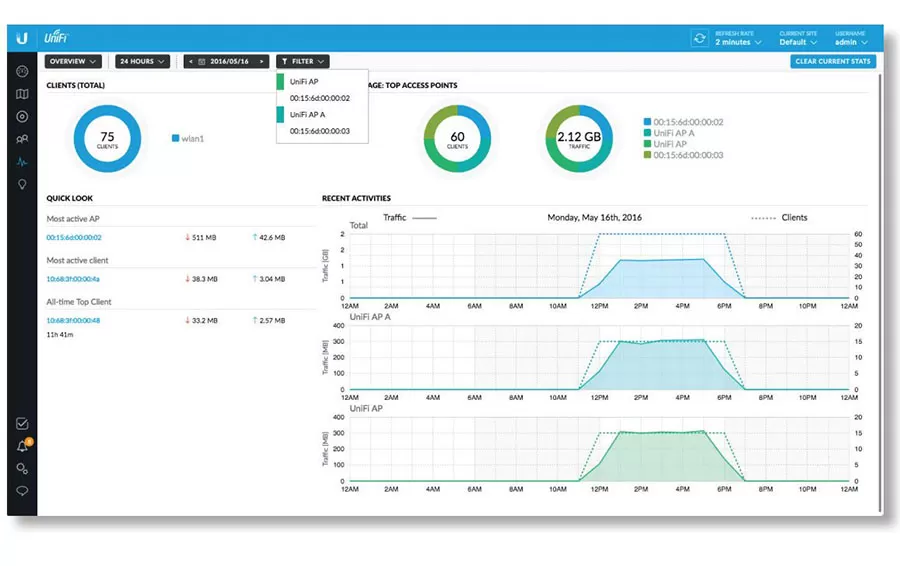Click the olive legend swatch for 00:15:6d:00:00:03

647,155
